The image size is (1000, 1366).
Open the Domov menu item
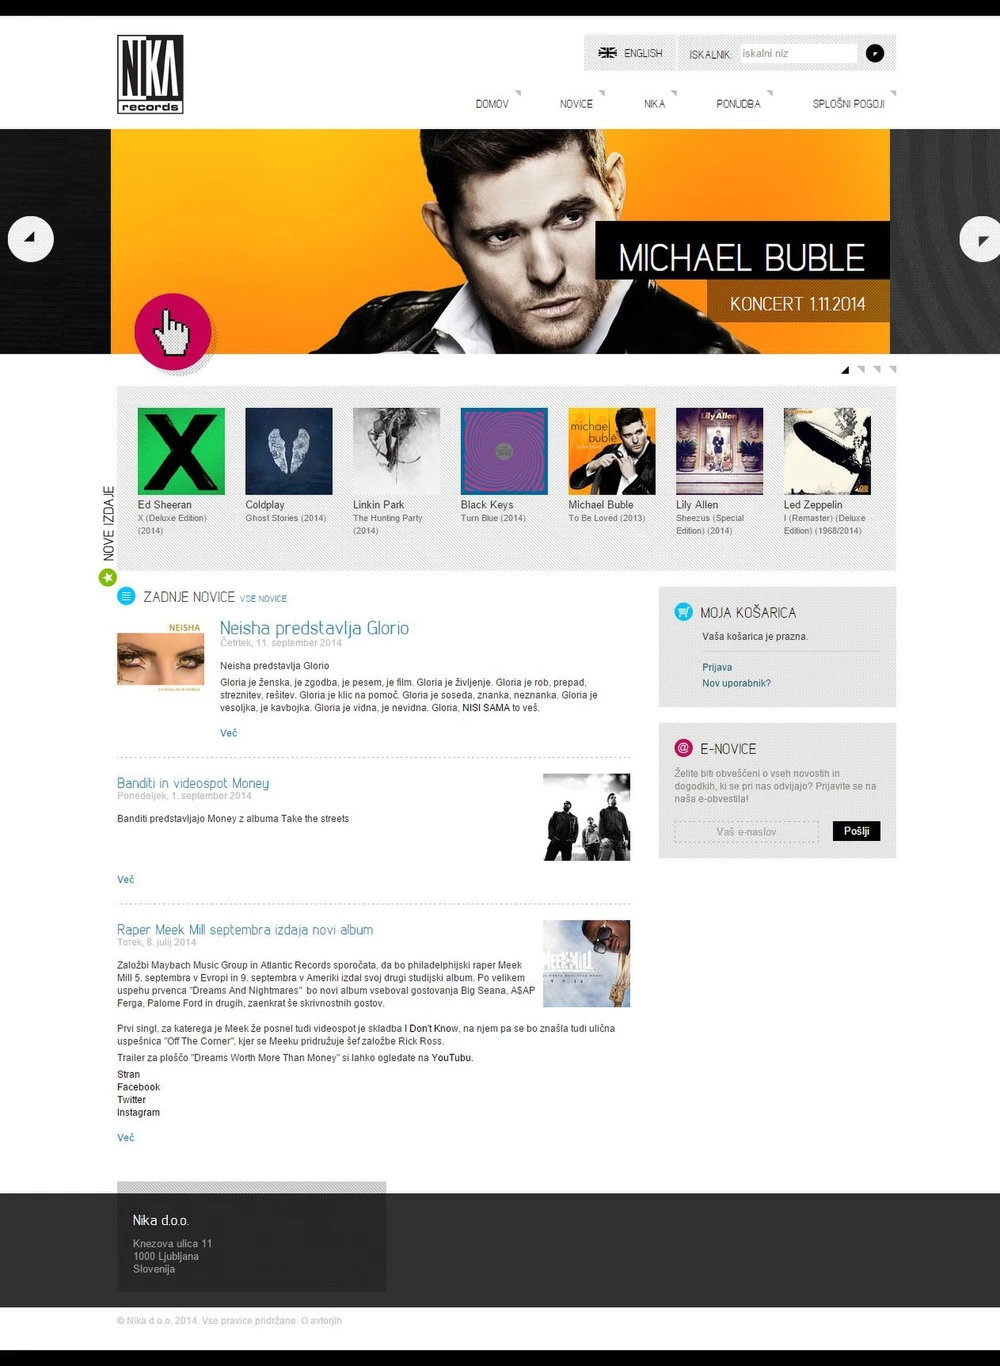click(492, 104)
